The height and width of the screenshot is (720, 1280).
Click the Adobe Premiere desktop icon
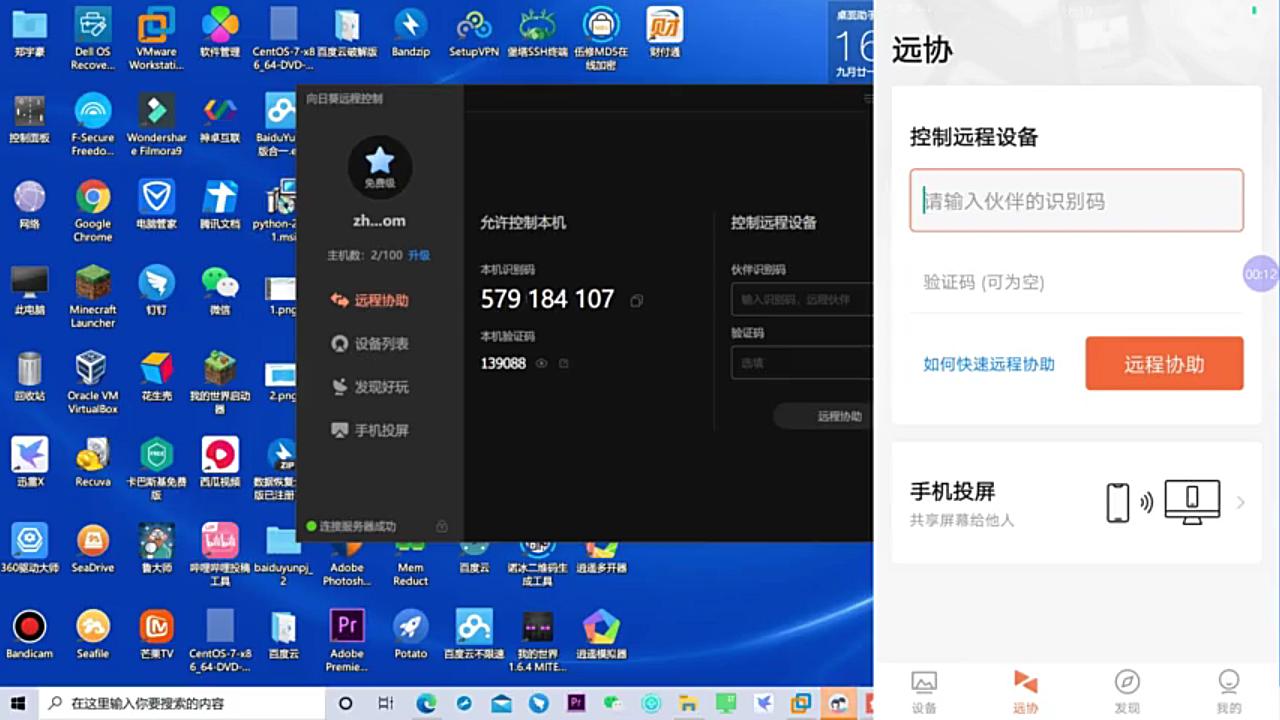pos(347,641)
